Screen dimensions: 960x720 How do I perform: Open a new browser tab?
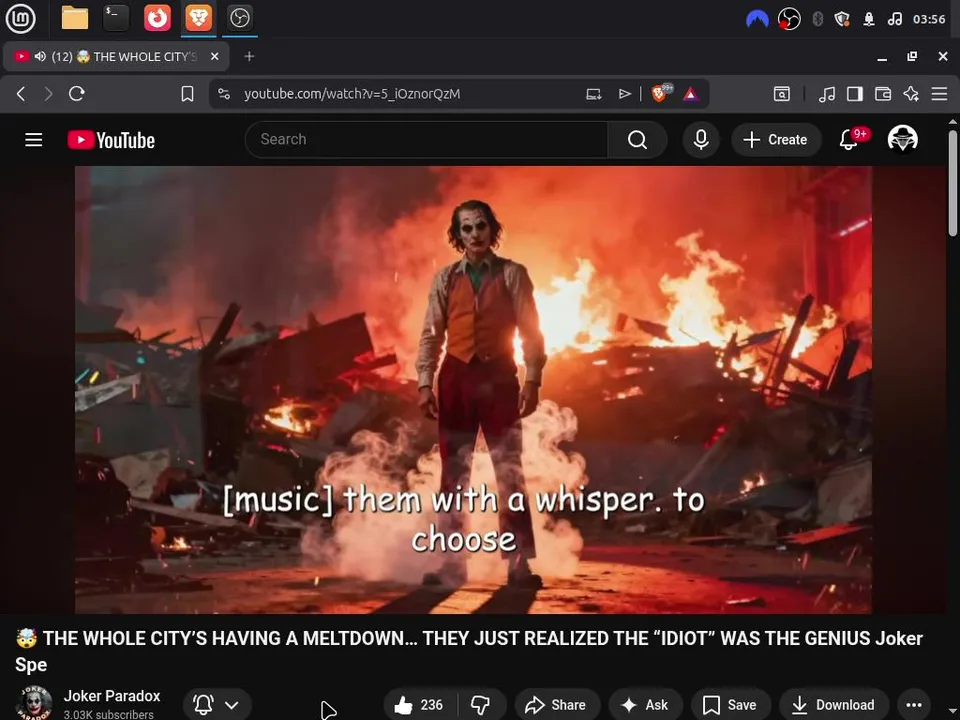point(249,56)
